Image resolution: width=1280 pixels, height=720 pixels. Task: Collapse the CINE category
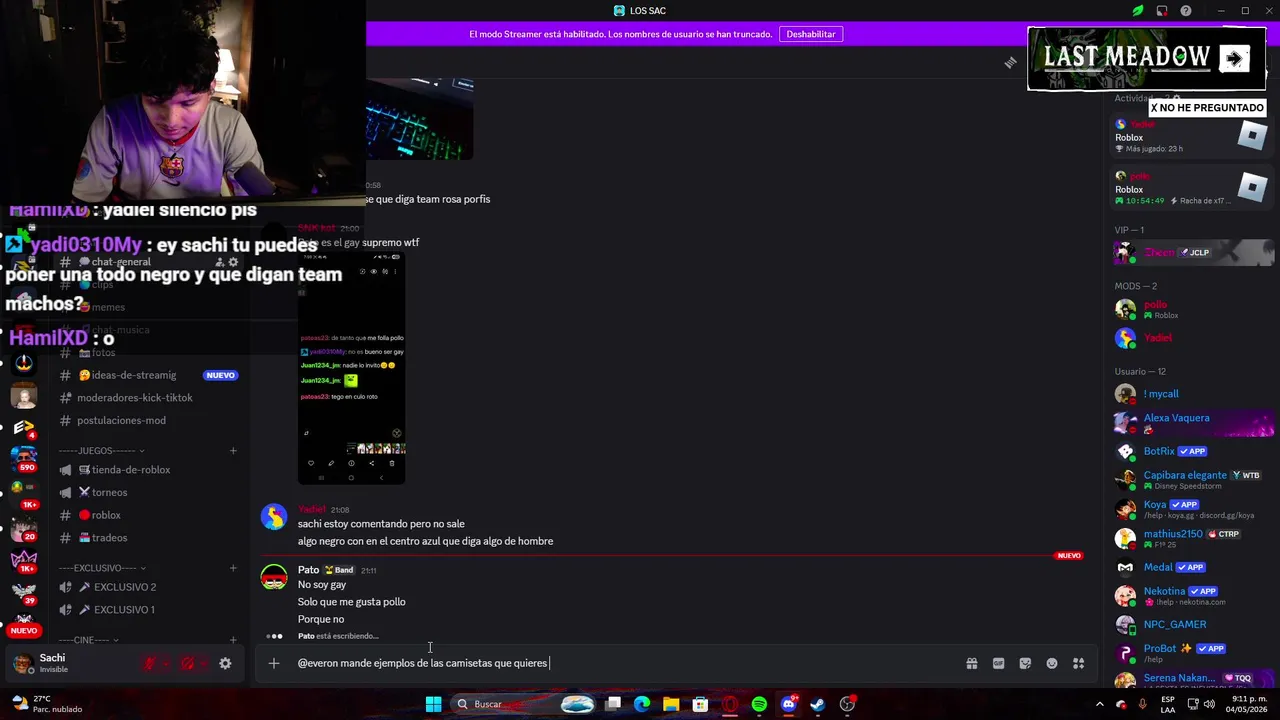[x=88, y=640]
